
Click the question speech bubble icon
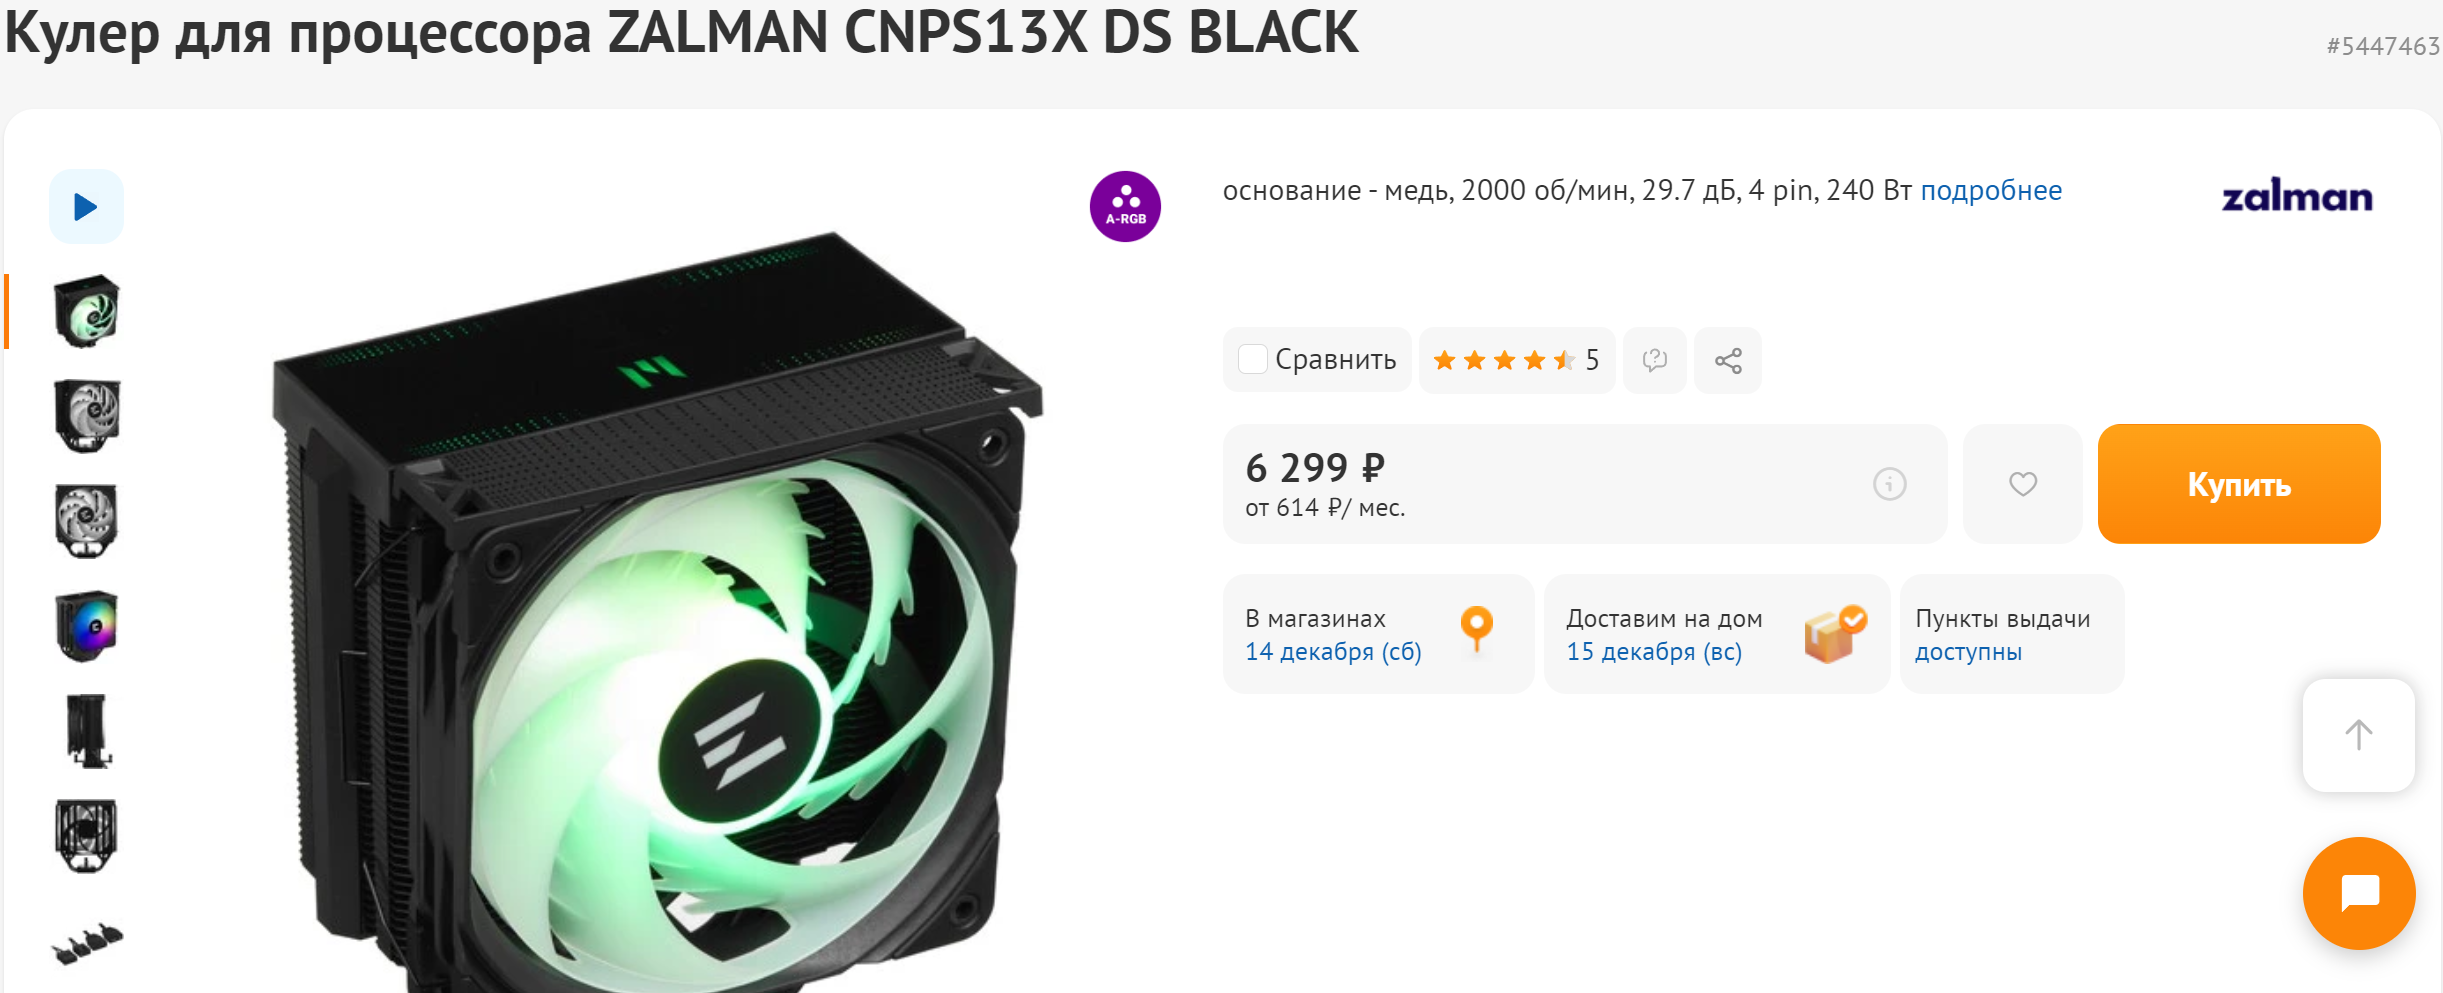tap(1654, 360)
